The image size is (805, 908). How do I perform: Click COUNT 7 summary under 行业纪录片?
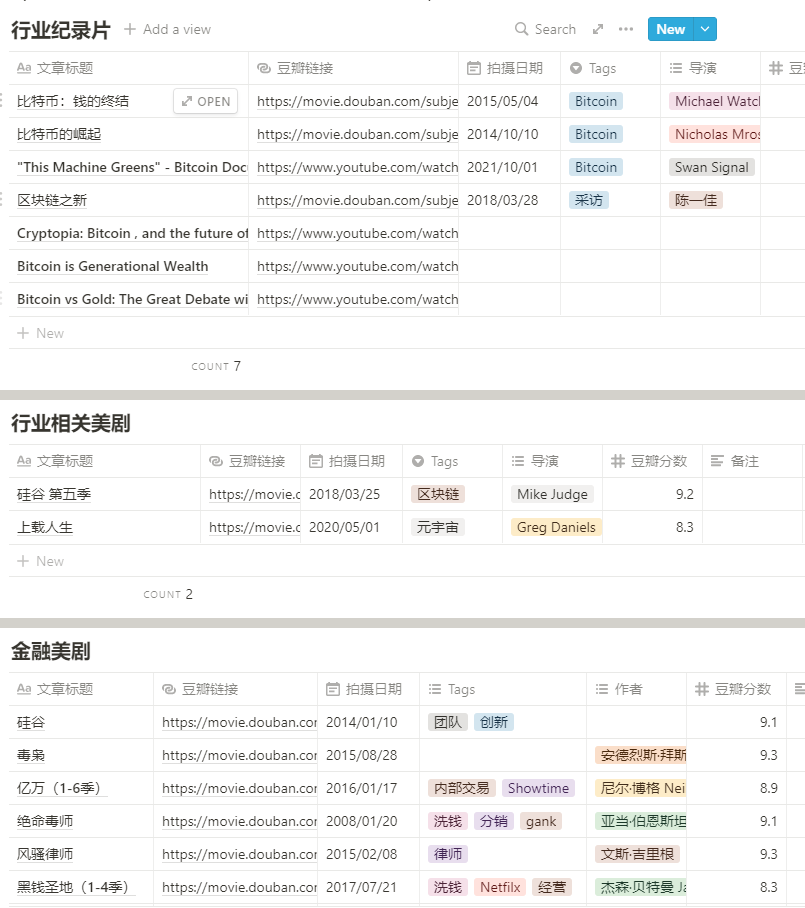click(x=216, y=366)
